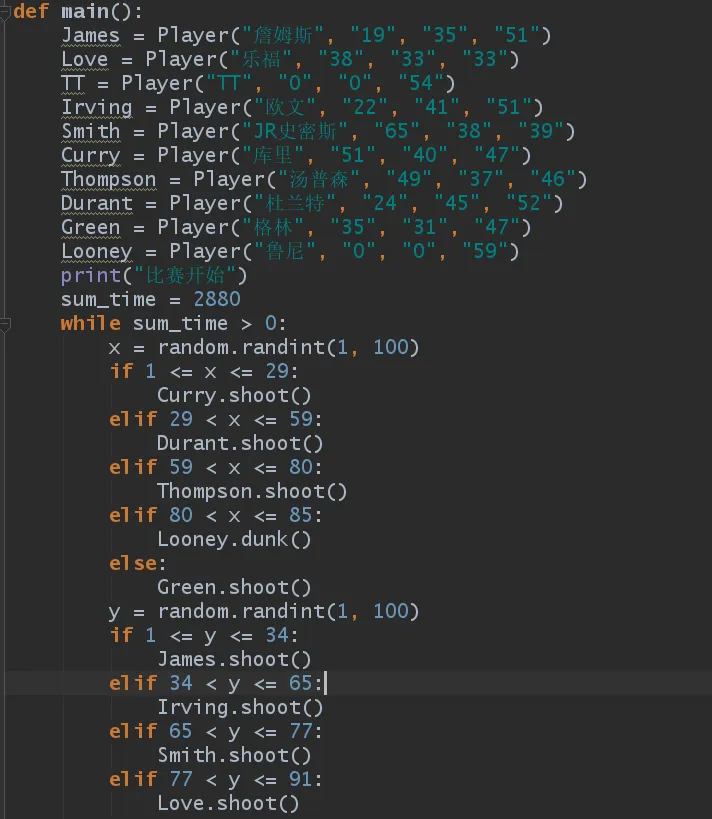Click the 'if 1 <= x <= 29:' condition
Screen dimensions: 712x819
(204, 372)
